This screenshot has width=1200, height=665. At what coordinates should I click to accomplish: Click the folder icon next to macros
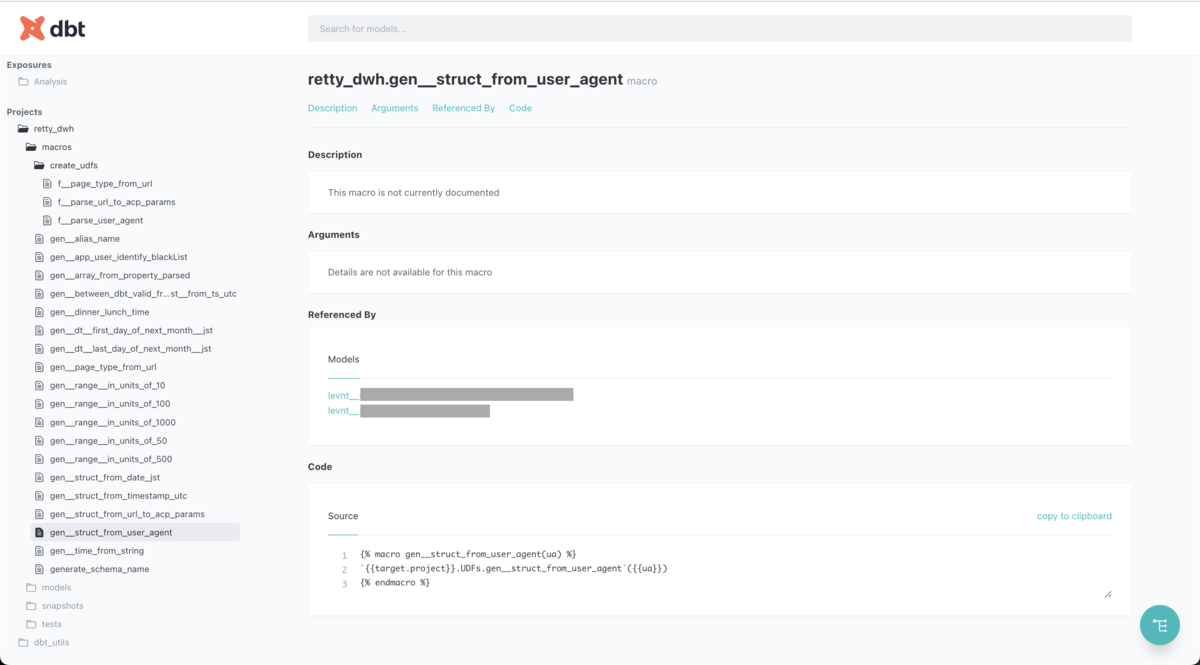pyautogui.click(x=32, y=147)
